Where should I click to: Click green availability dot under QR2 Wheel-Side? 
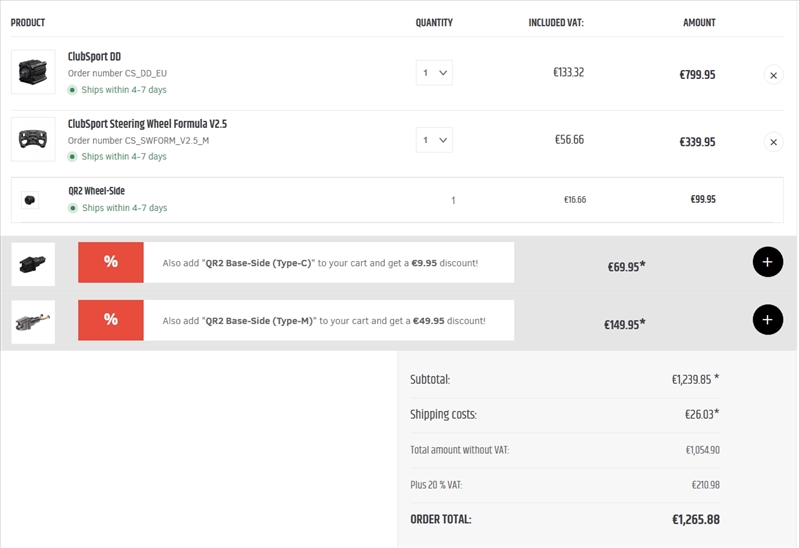pos(72,208)
